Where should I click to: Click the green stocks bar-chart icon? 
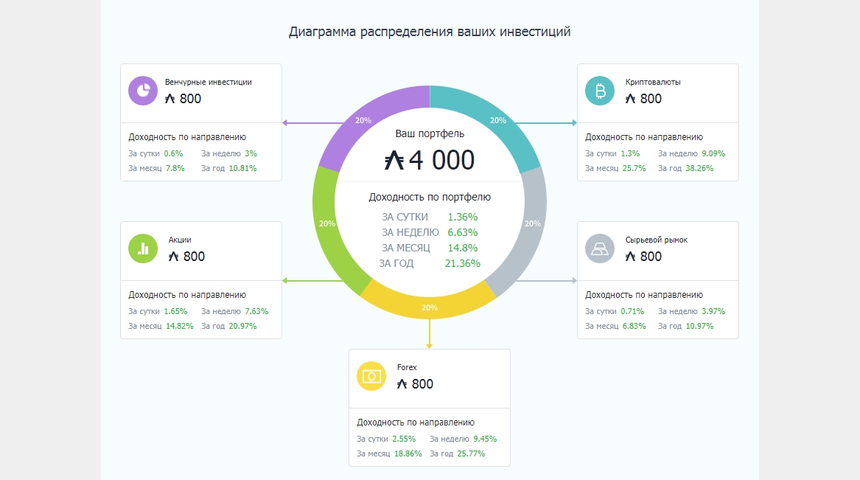point(143,249)
